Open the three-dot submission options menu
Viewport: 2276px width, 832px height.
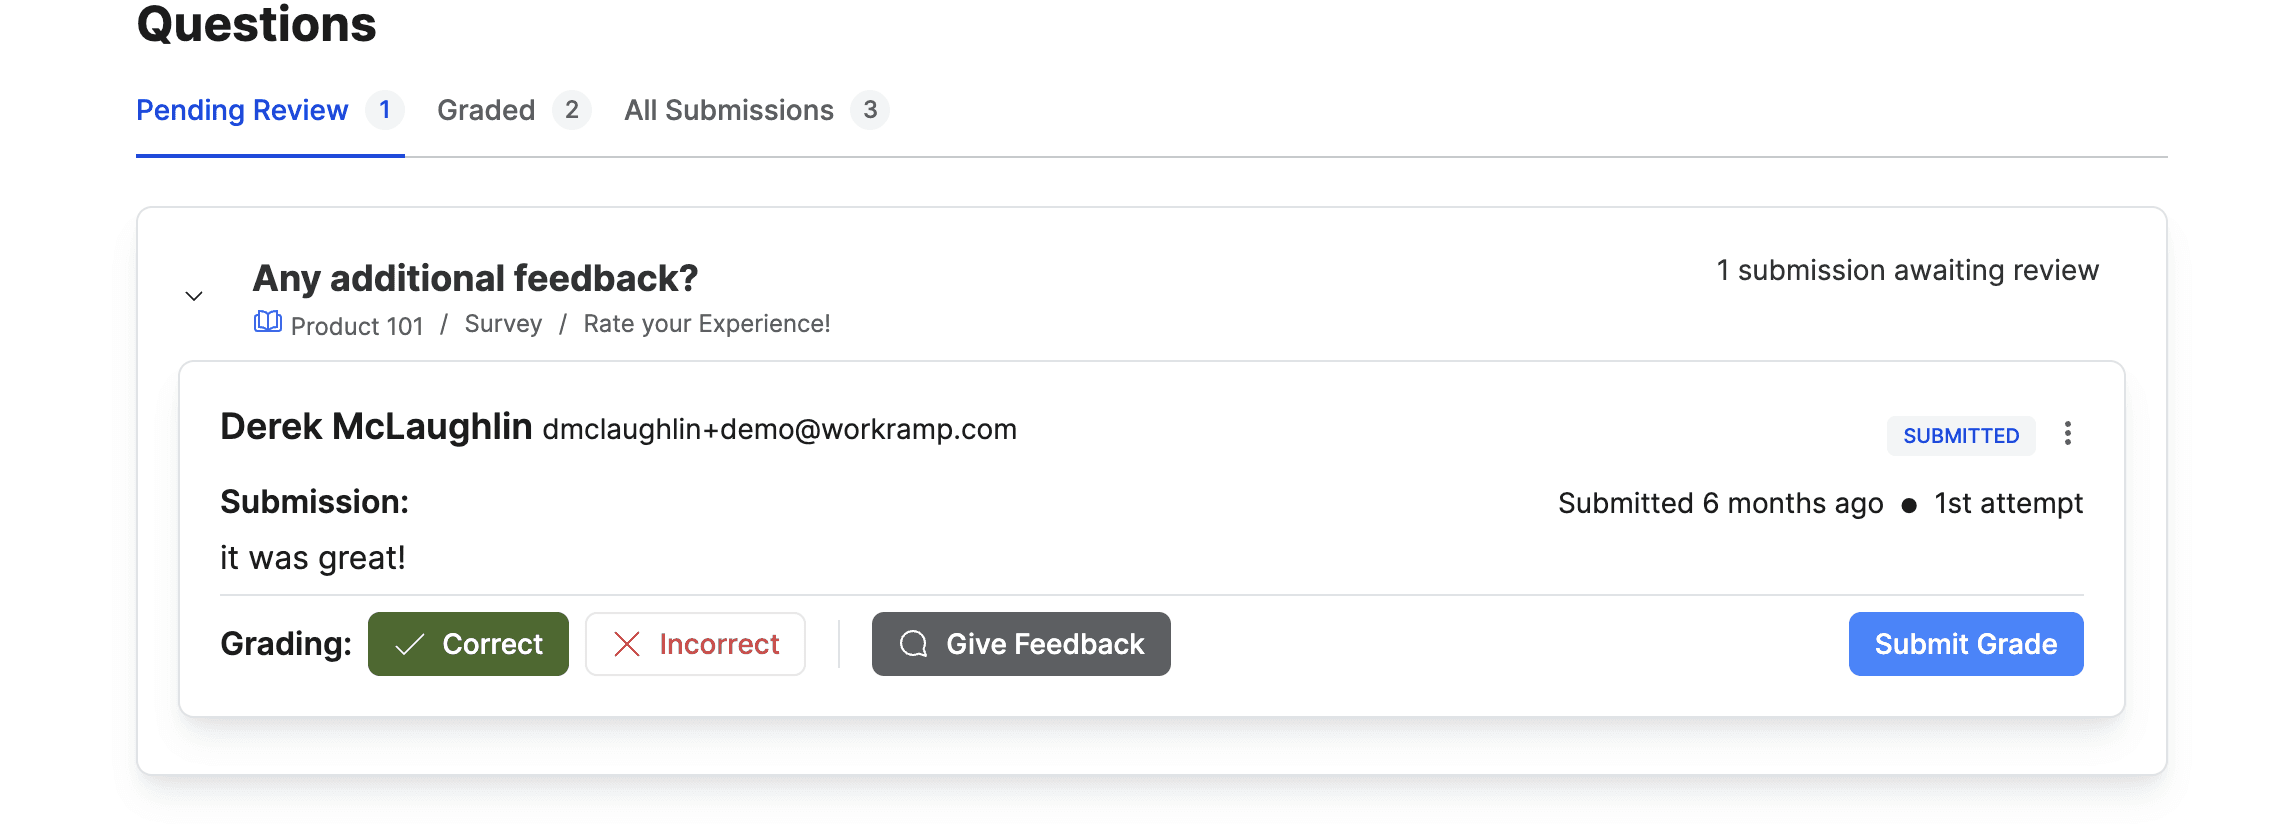tap(2067, 434)
